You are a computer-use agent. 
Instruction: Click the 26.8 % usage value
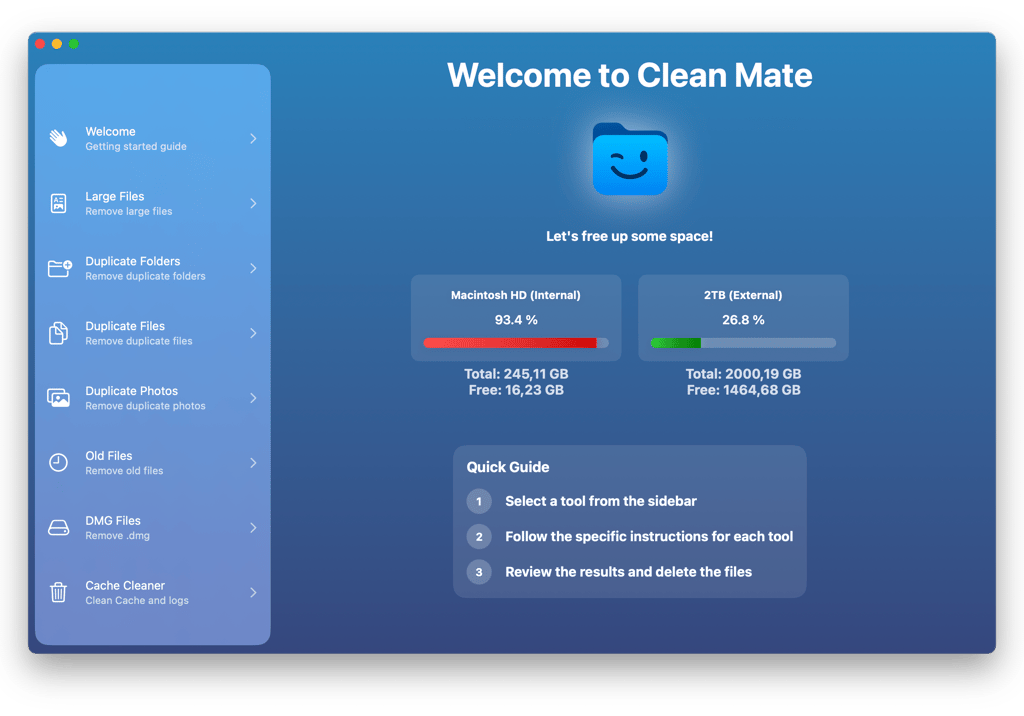click(x=743, y=320)
